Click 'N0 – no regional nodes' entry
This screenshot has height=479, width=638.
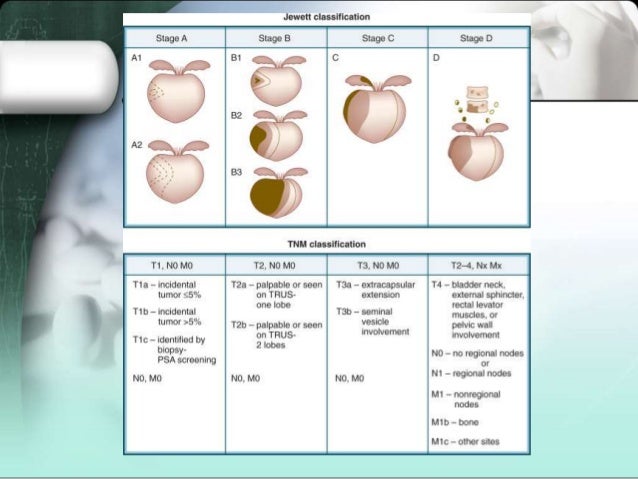[x=478, y=353]
